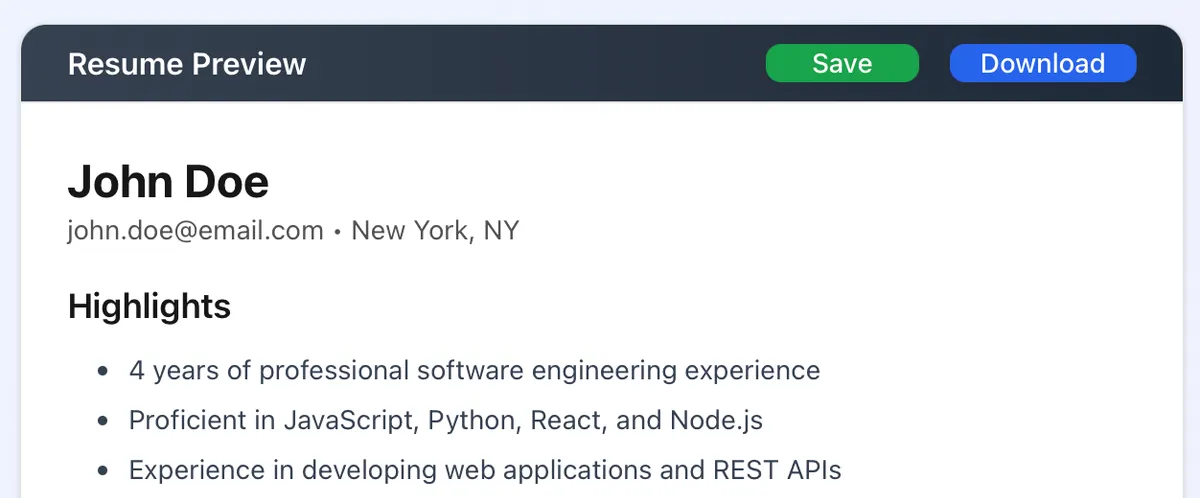The image size is (1200, 498).
Task: Click the dot separator between email and location
Action: pos(338,232)
